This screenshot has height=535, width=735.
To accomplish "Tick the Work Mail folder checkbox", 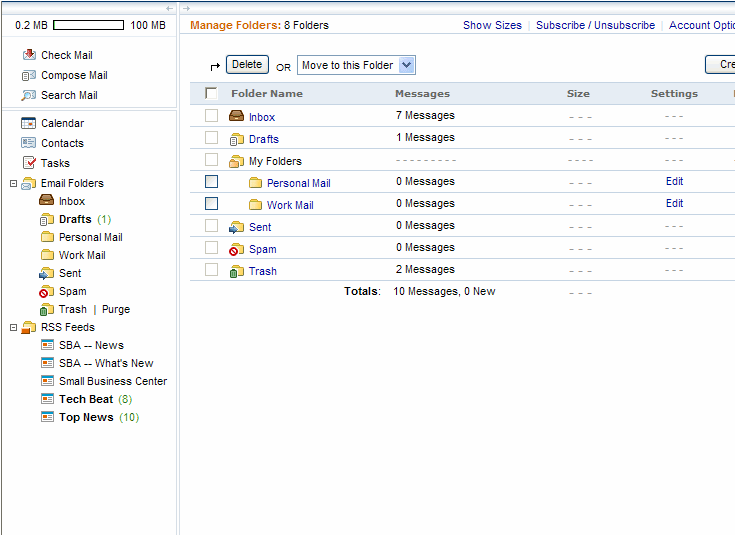I will [x=211, y=204].
